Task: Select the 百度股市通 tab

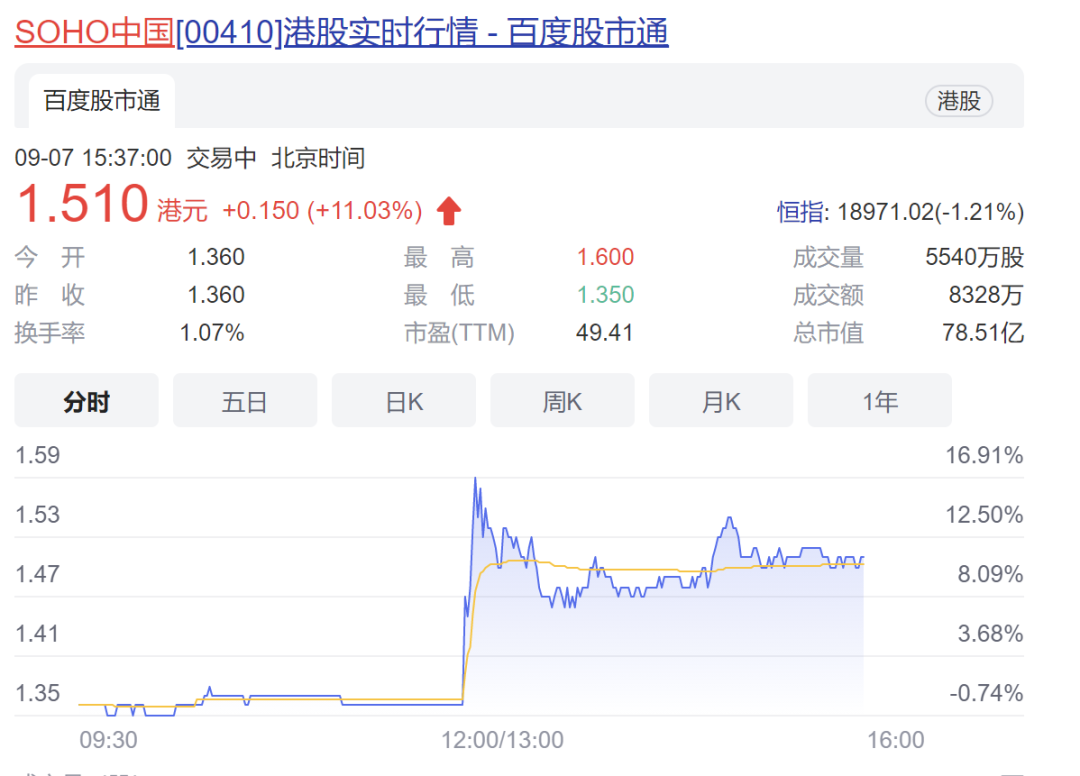Action: 101,101
